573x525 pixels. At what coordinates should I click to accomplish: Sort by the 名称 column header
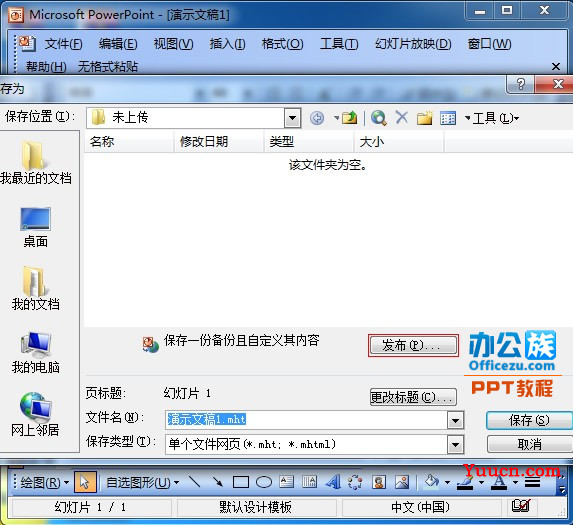(x=129, y=141)
